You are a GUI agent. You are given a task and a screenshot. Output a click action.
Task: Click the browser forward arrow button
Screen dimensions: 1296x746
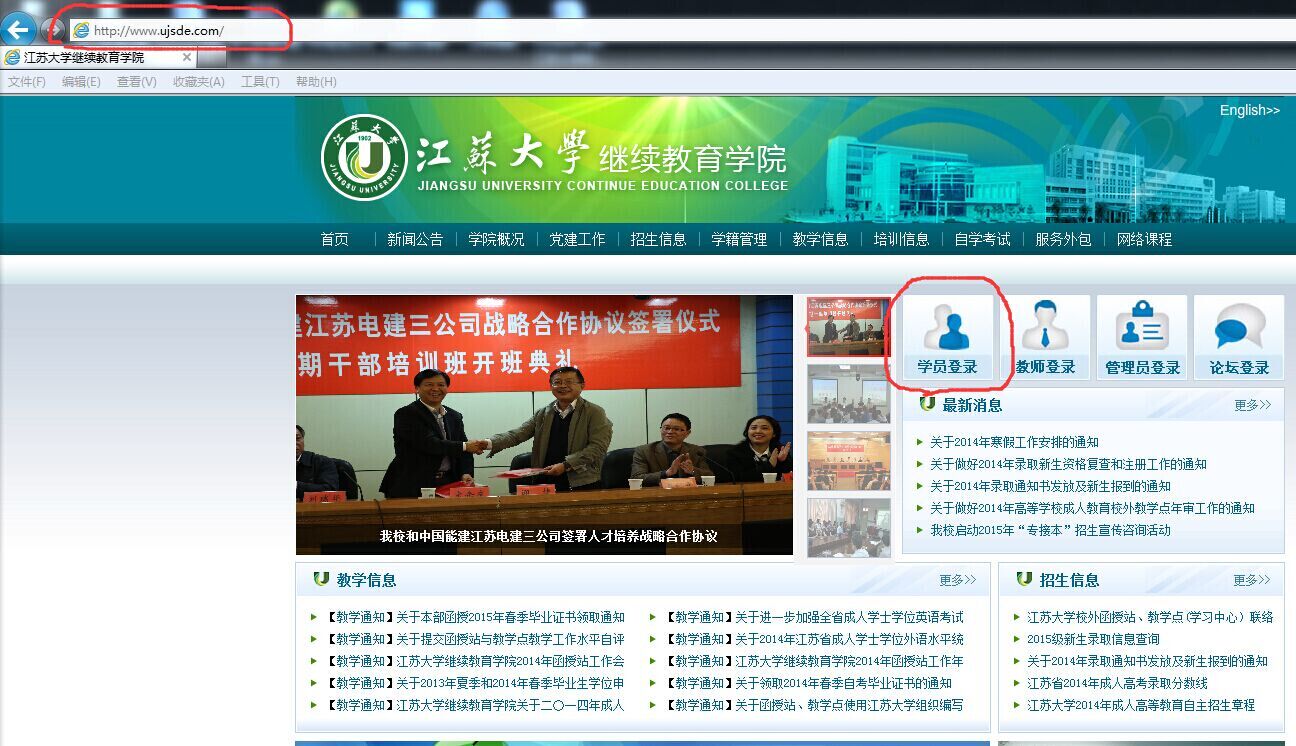pos(53,30)
